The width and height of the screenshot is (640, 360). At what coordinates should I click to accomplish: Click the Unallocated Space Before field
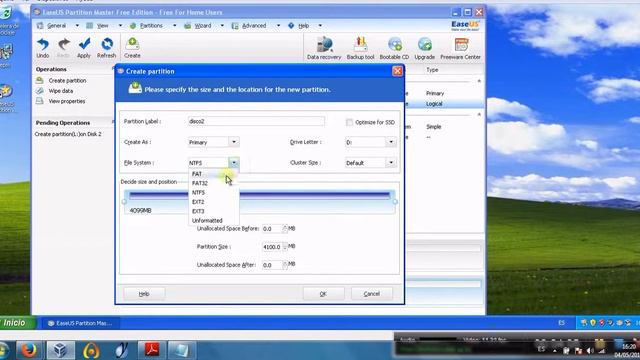tap(272, 229)
